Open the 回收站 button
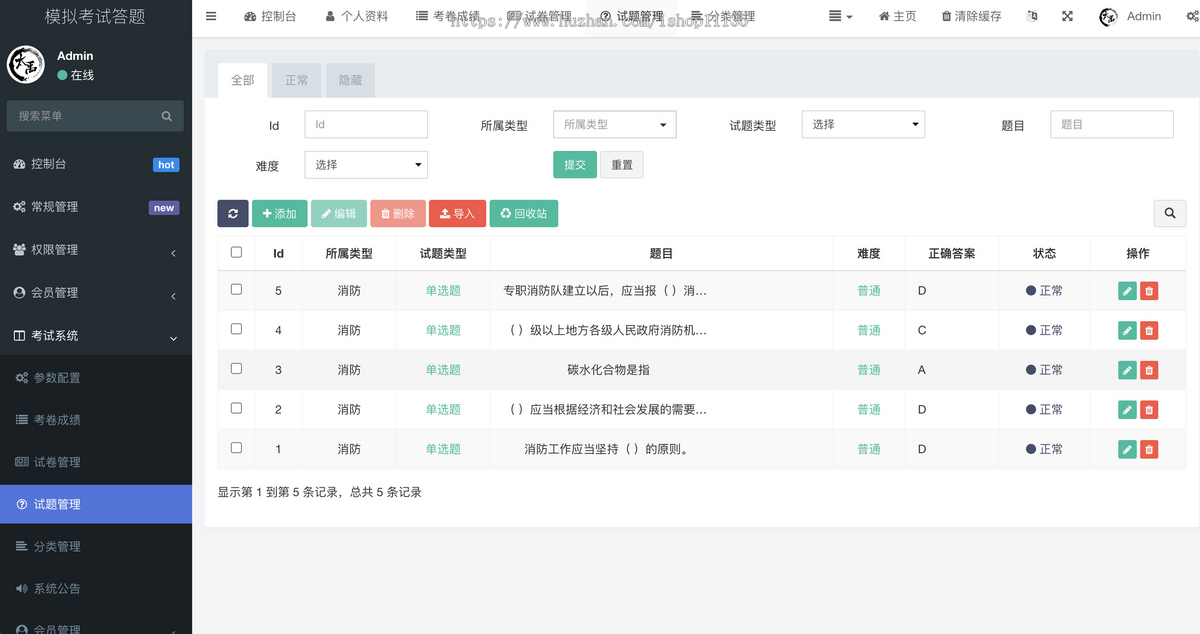This screenshot has height=634, width=1200. [x=524, y=213]
